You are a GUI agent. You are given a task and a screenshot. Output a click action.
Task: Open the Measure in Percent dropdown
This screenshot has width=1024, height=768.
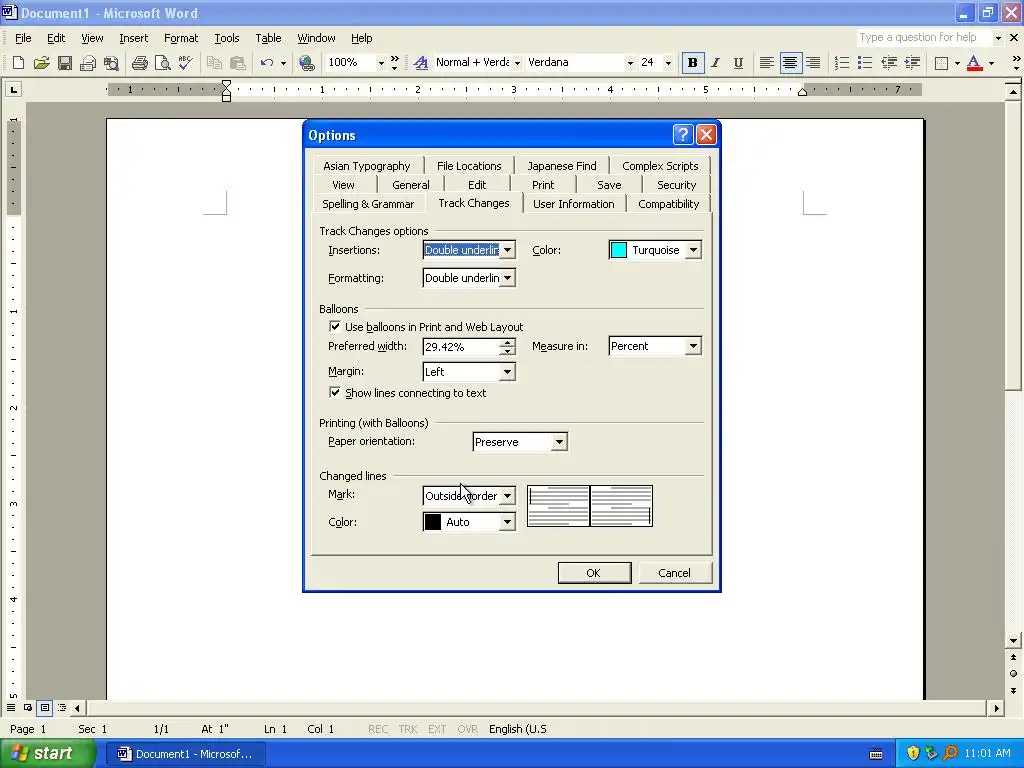(x=694, y=346)
